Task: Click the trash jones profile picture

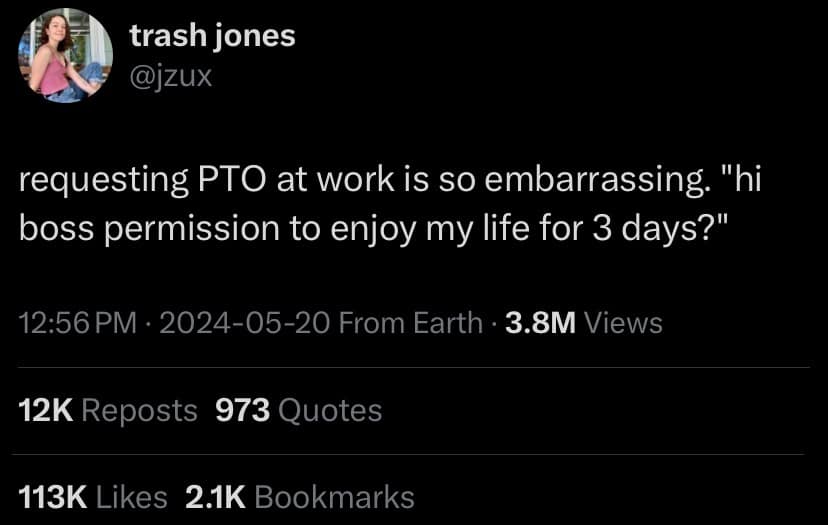Action: (x=65, y=56)
